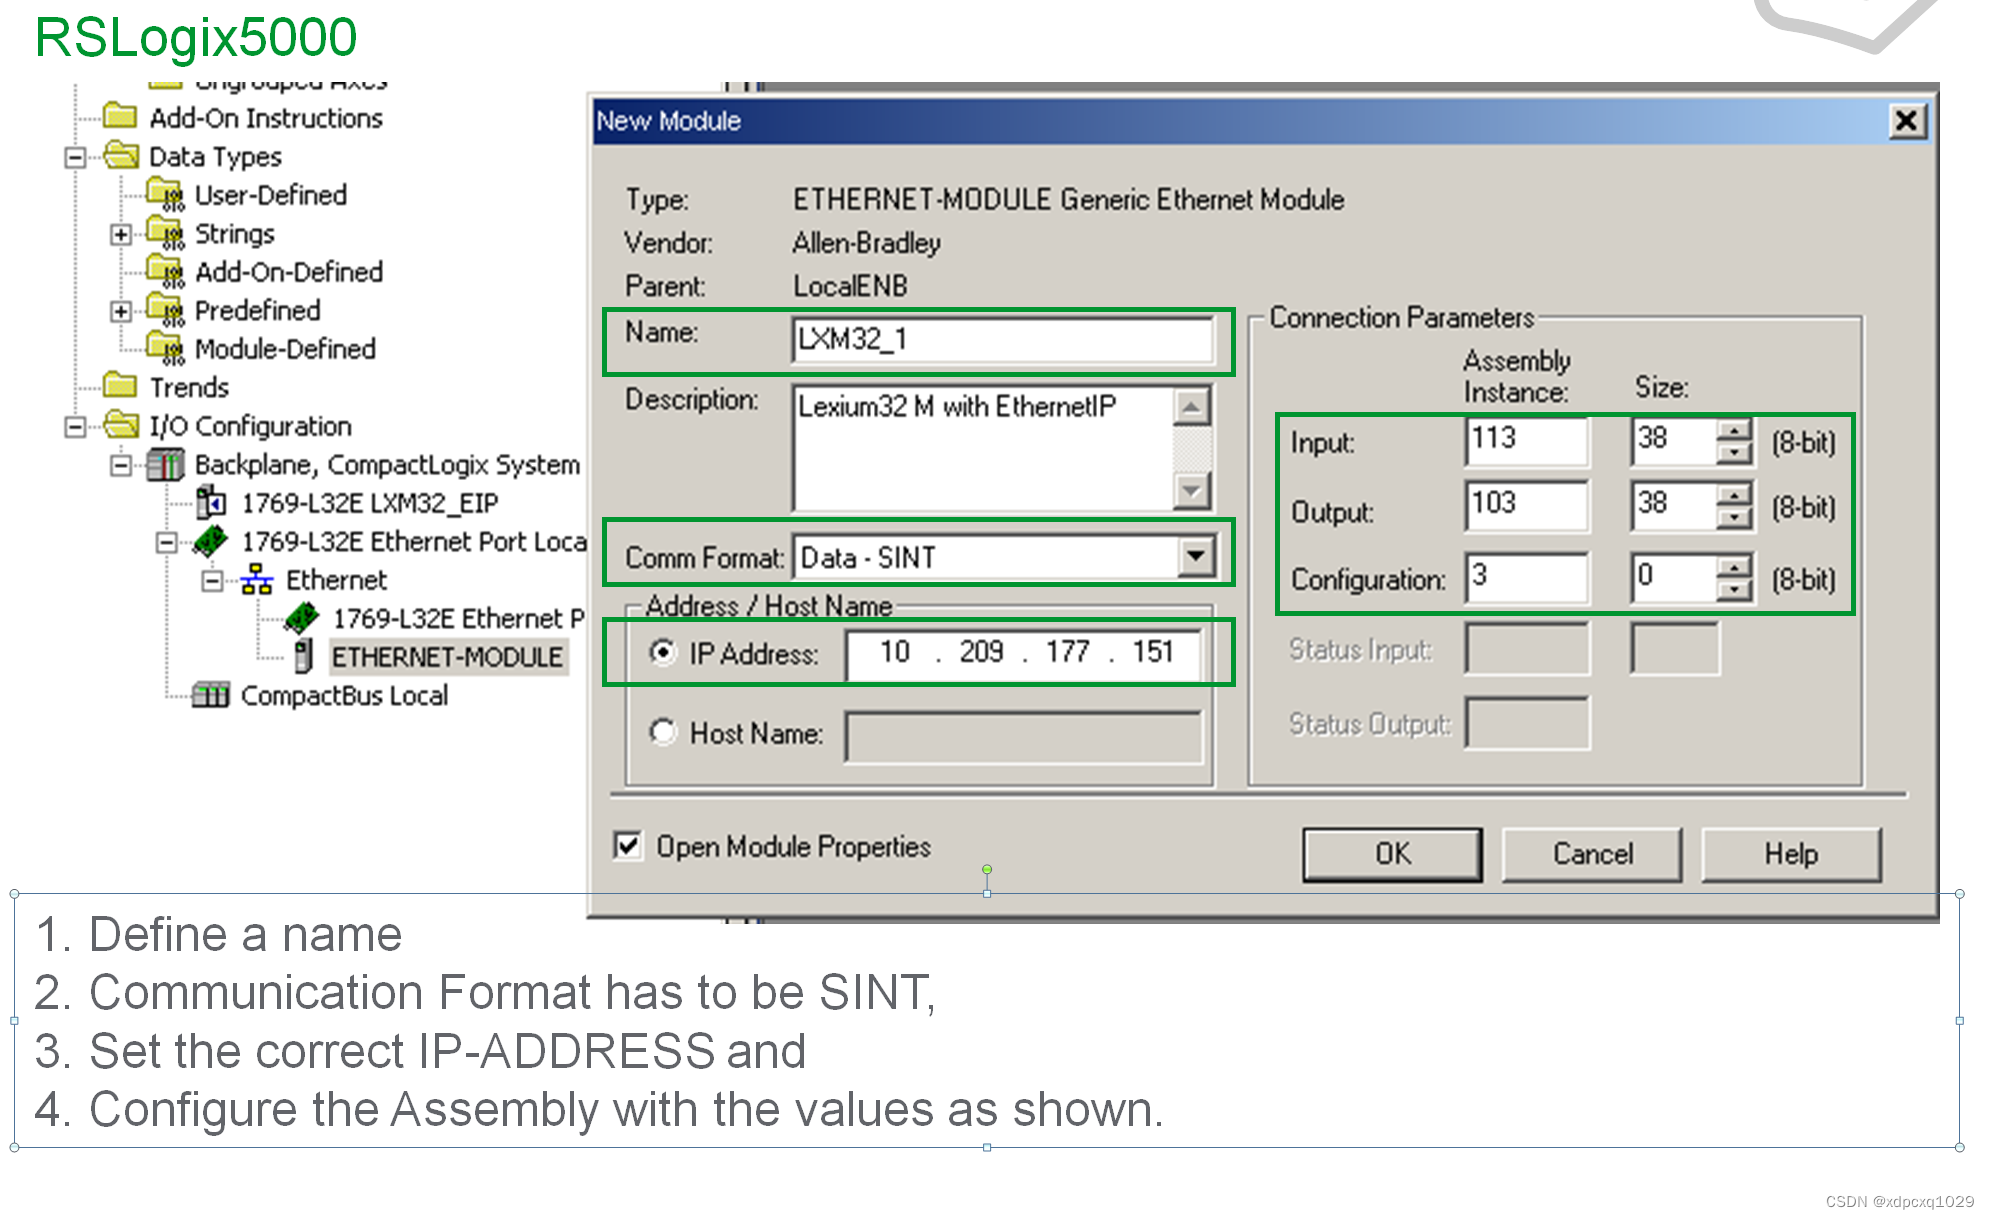Image resolution: width=1989 pixels, height=1219 pixels.
Task: Click the Backplane CompactLogix System icon
Action: pos(165,464)
